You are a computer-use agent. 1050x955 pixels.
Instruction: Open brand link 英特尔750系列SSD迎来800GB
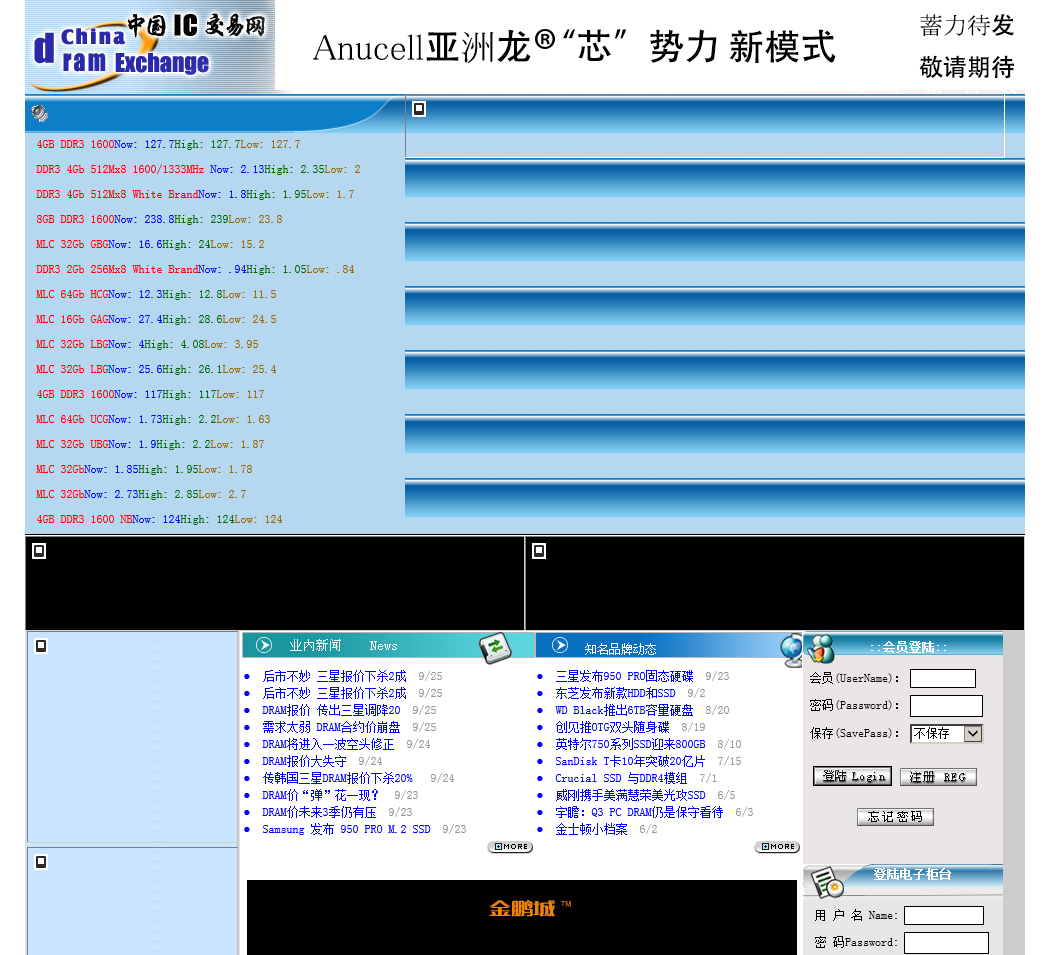[x=630, y=744]
